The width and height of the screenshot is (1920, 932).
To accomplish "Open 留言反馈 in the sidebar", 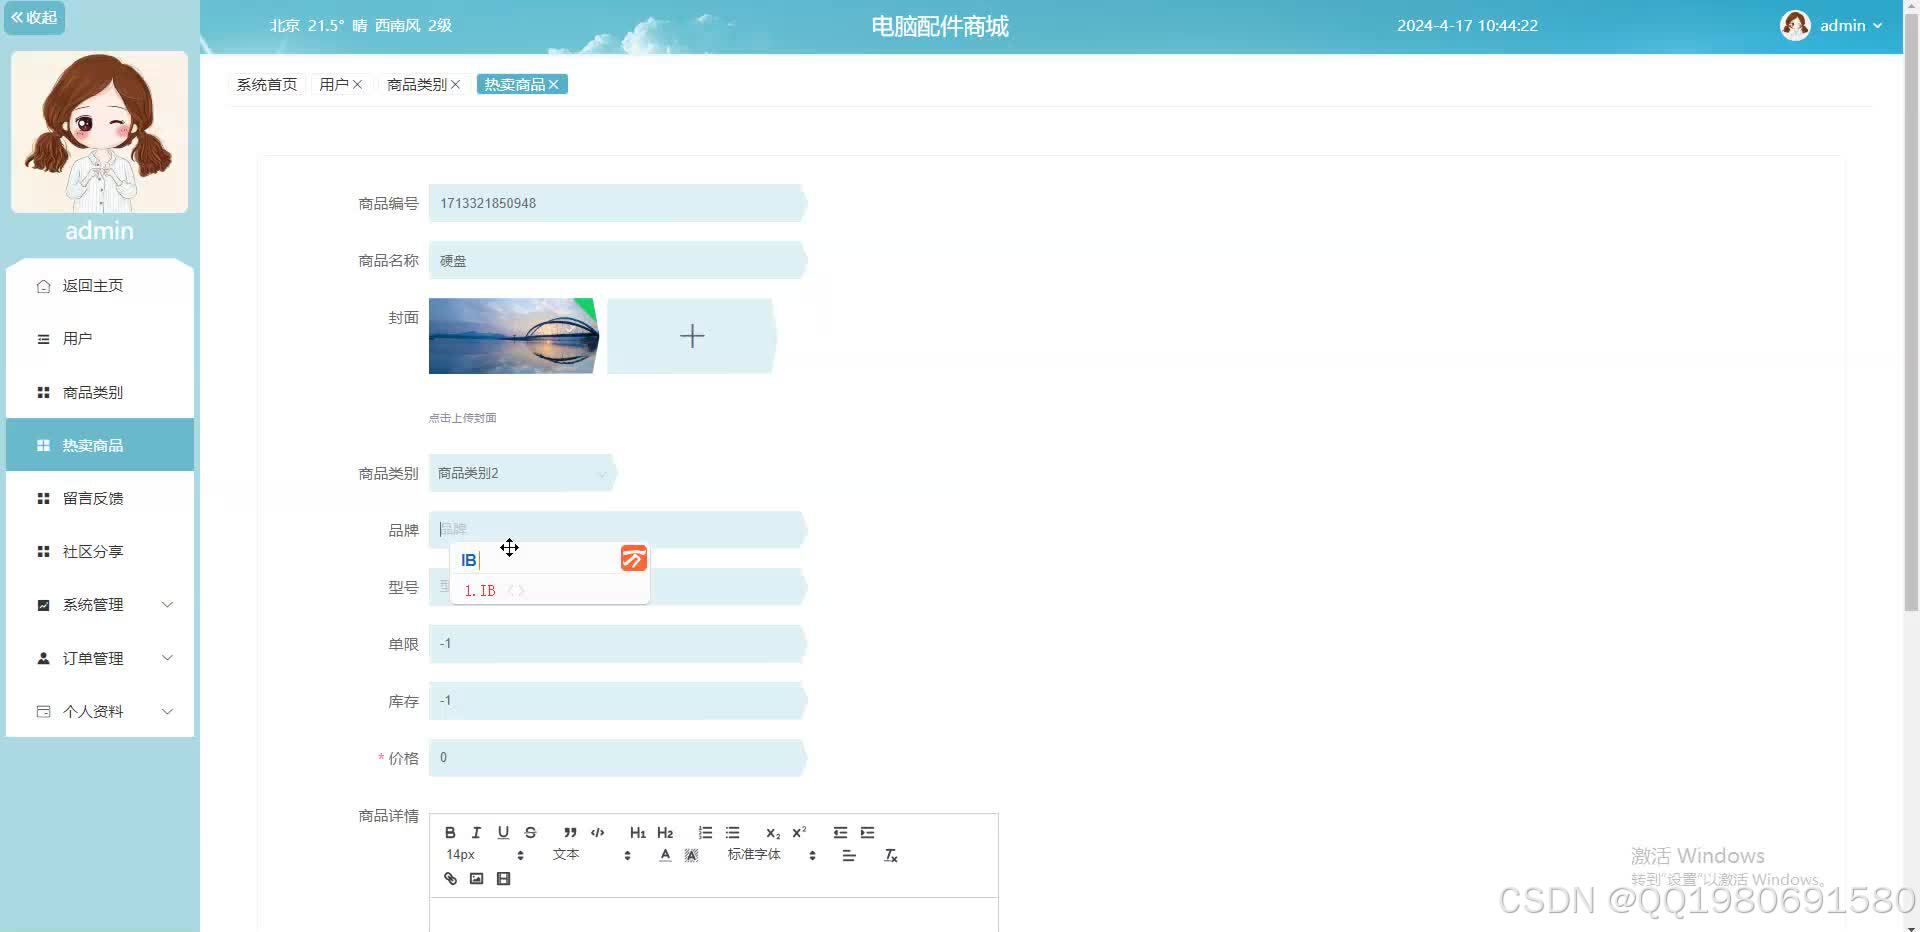I will tap(100, 498).
